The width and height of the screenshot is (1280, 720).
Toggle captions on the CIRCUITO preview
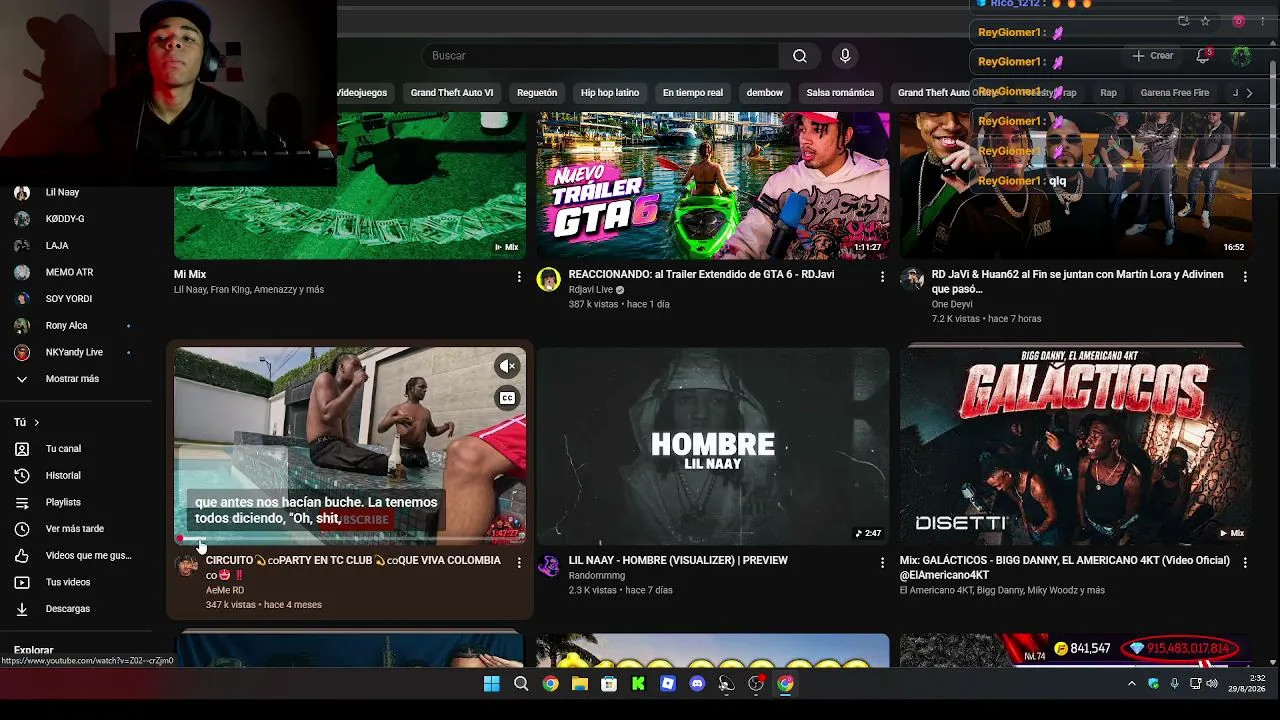[x=507, y=398]
